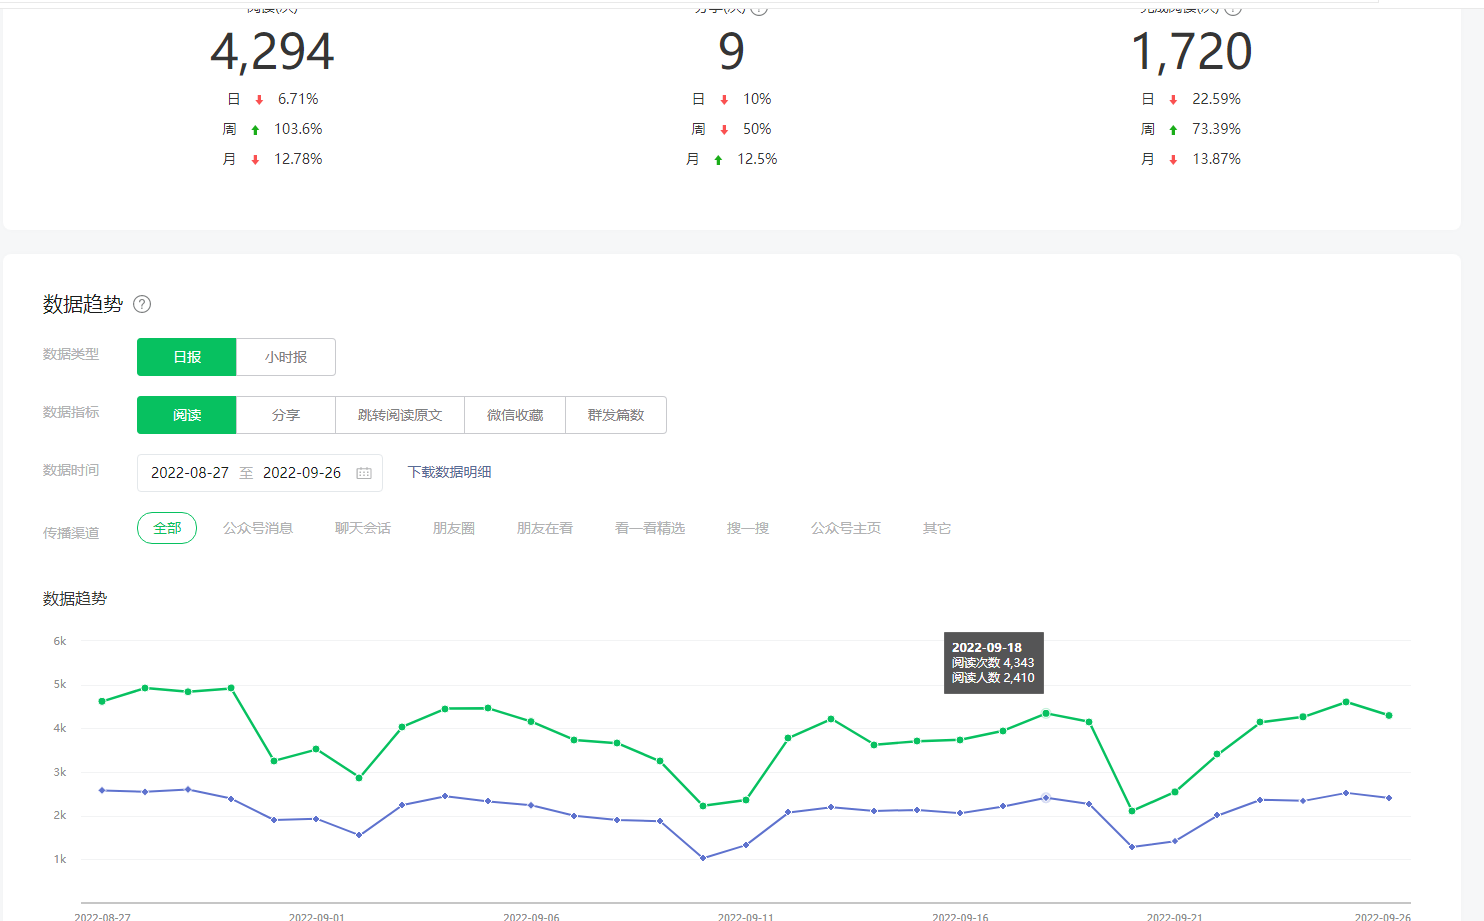Viewport: 1484px width, 921px height.
Task: Switch to 小时报 data type
Action: pos(286,357)
